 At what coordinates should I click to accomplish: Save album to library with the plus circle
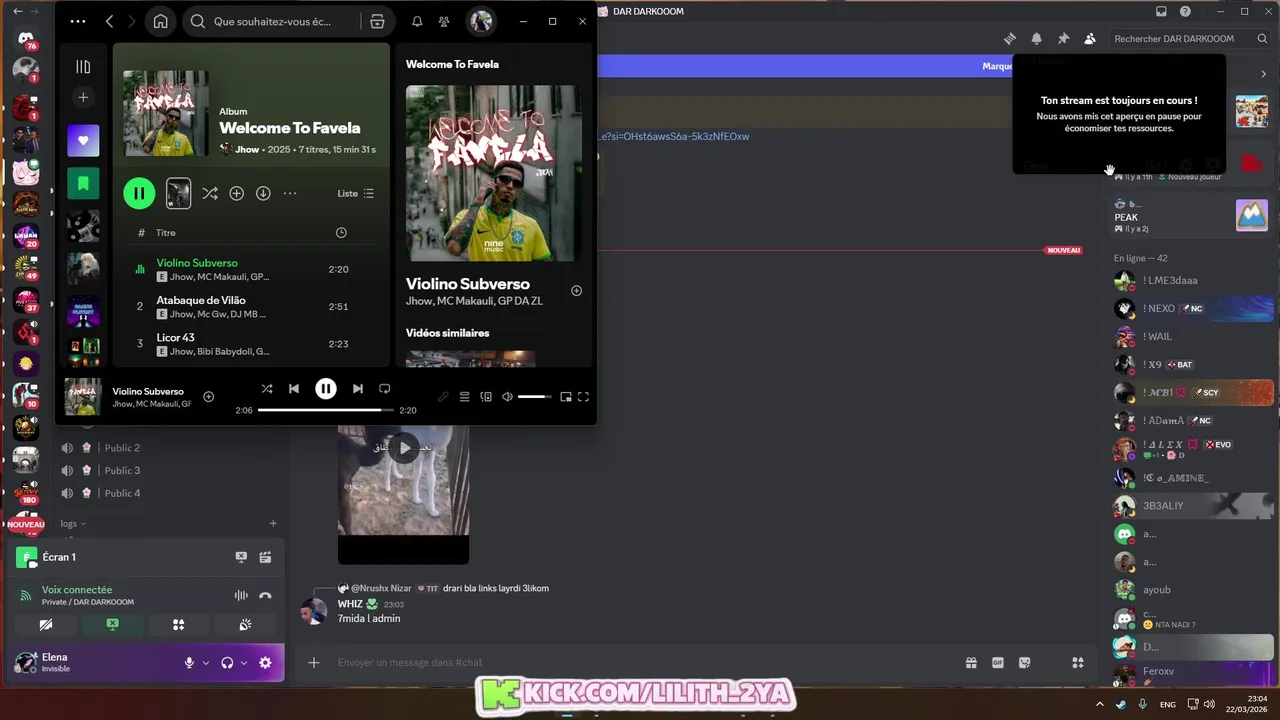[236, 193]
